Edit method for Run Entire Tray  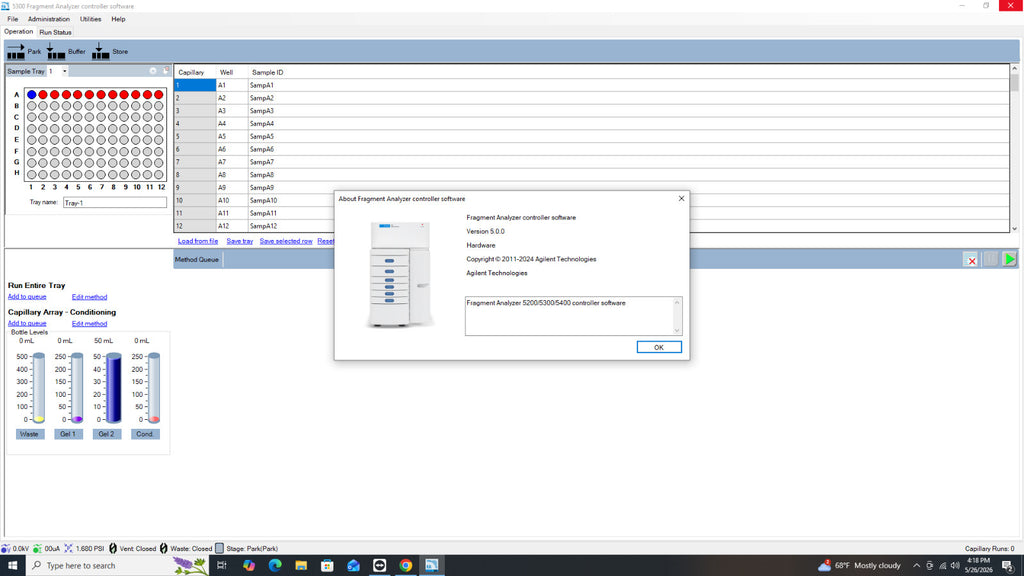[89, 297]
